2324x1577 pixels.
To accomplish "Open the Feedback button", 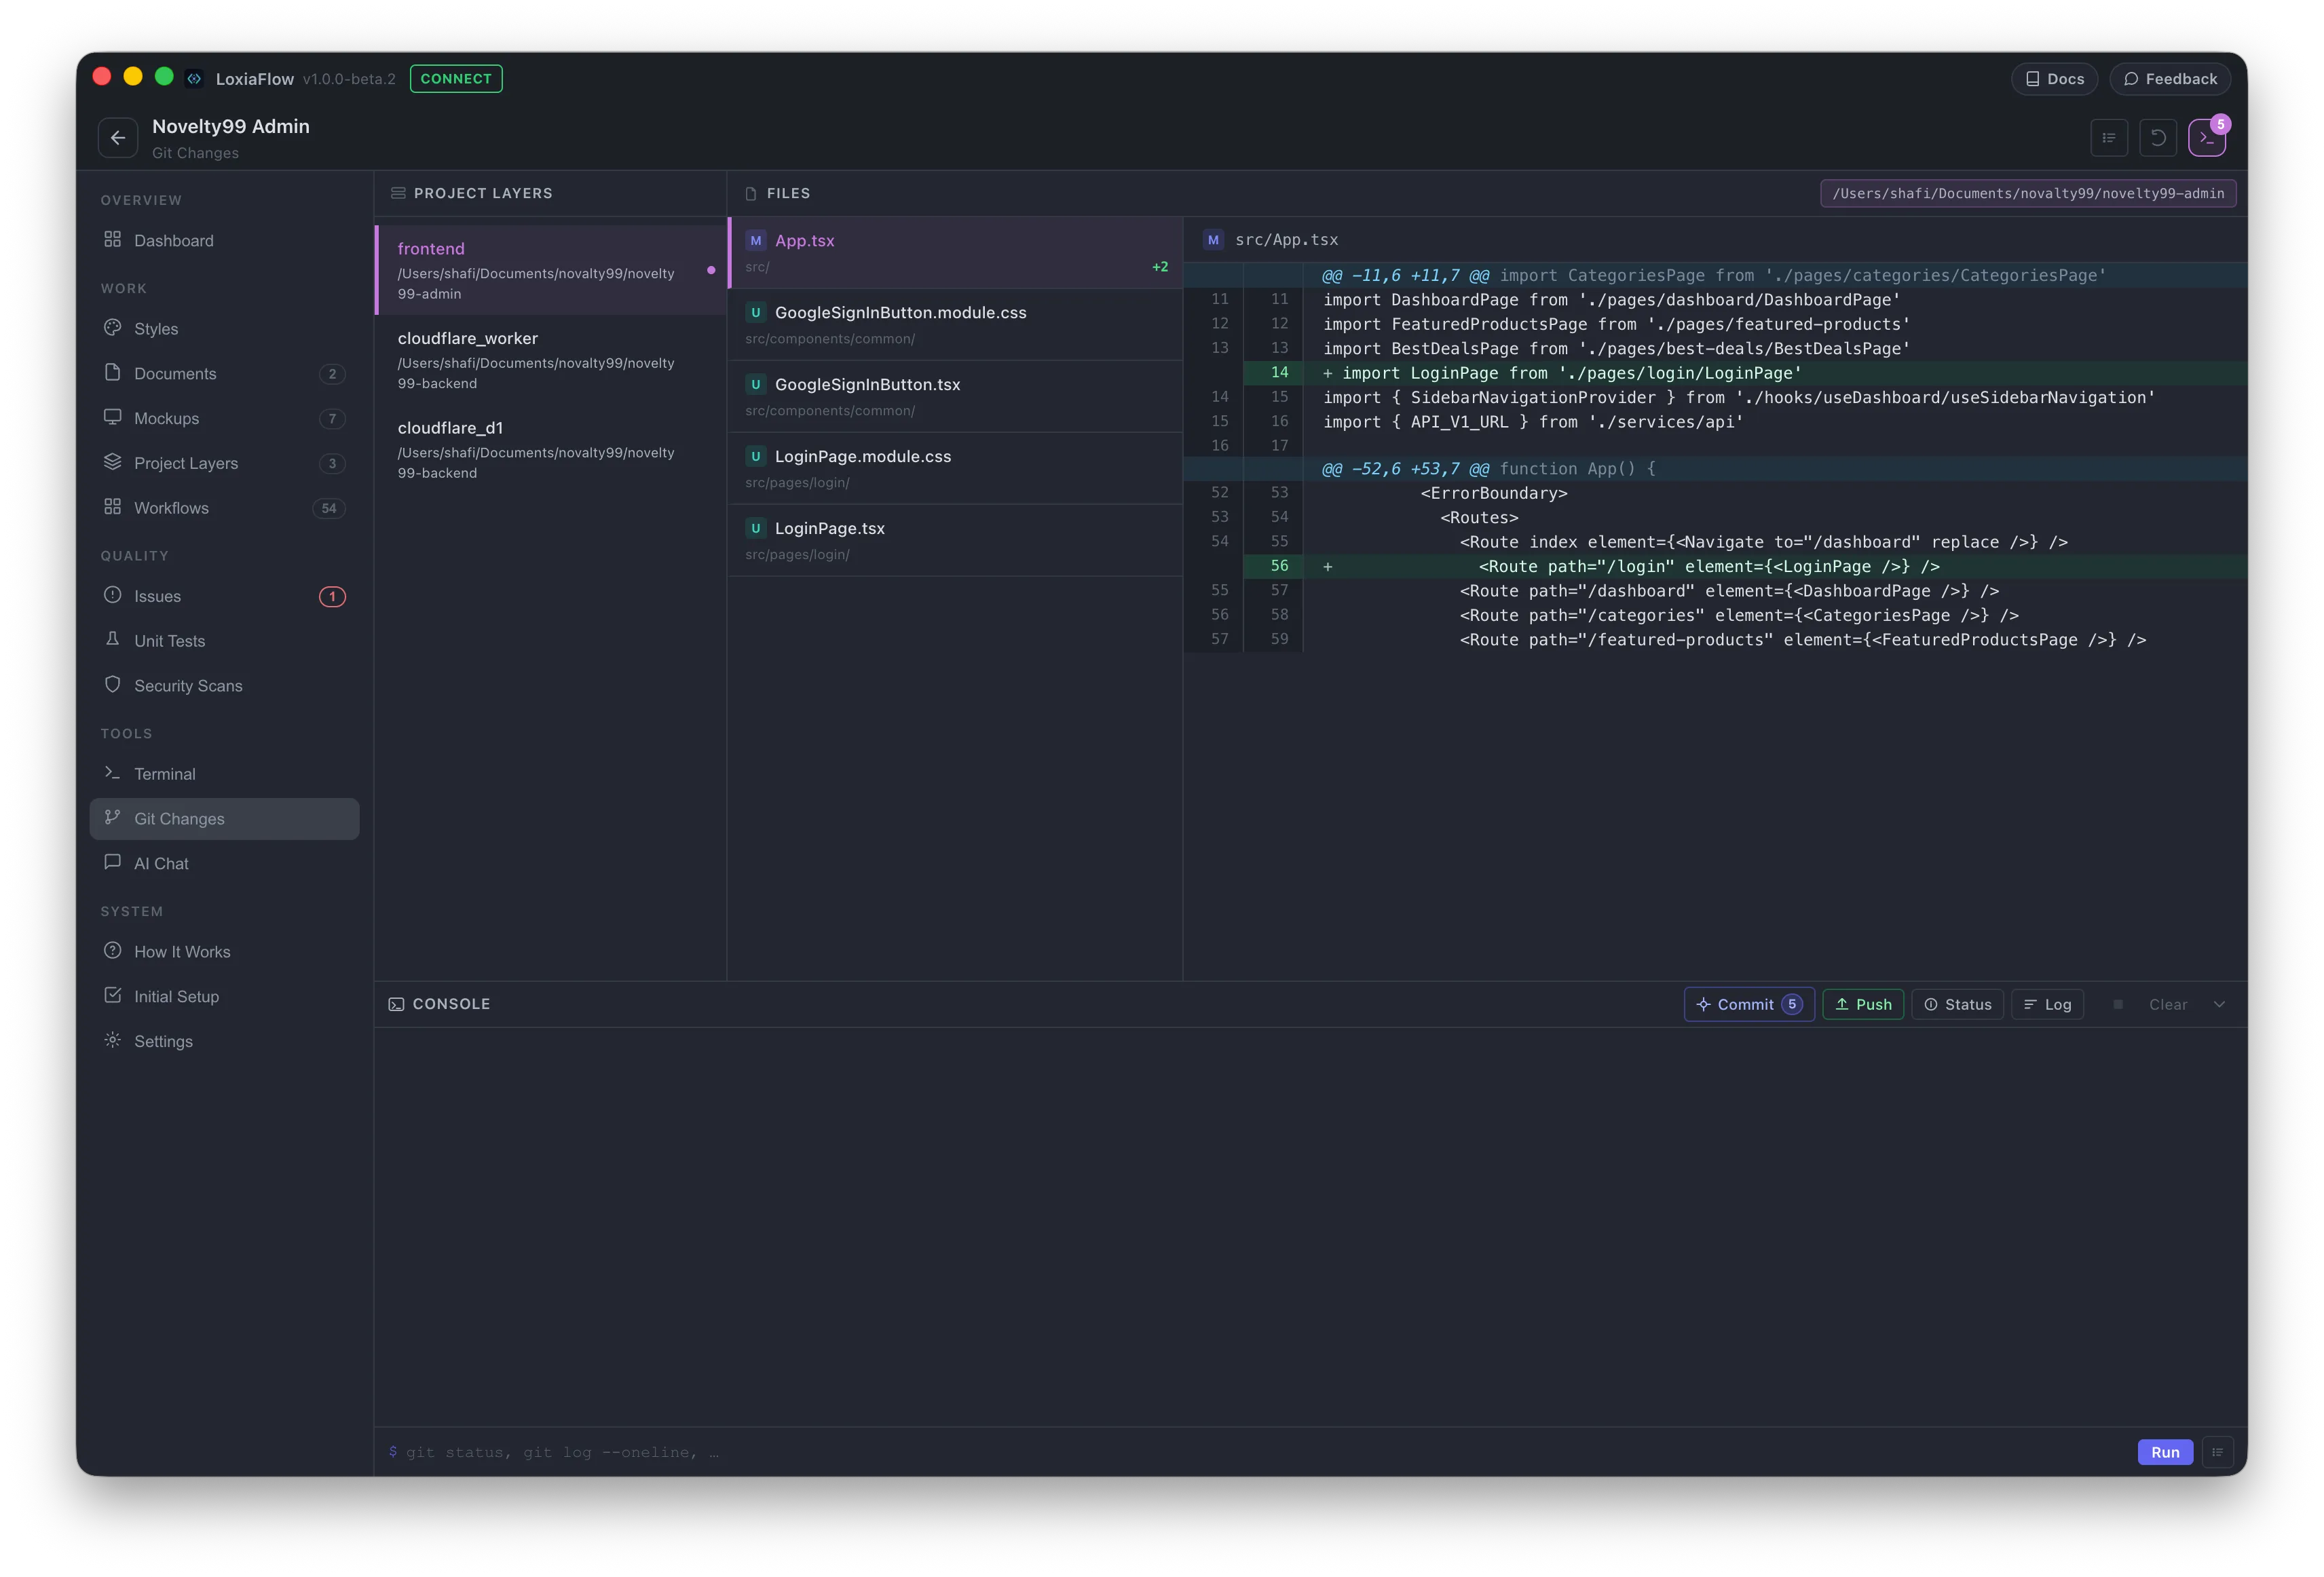I will coord(2170,79).
